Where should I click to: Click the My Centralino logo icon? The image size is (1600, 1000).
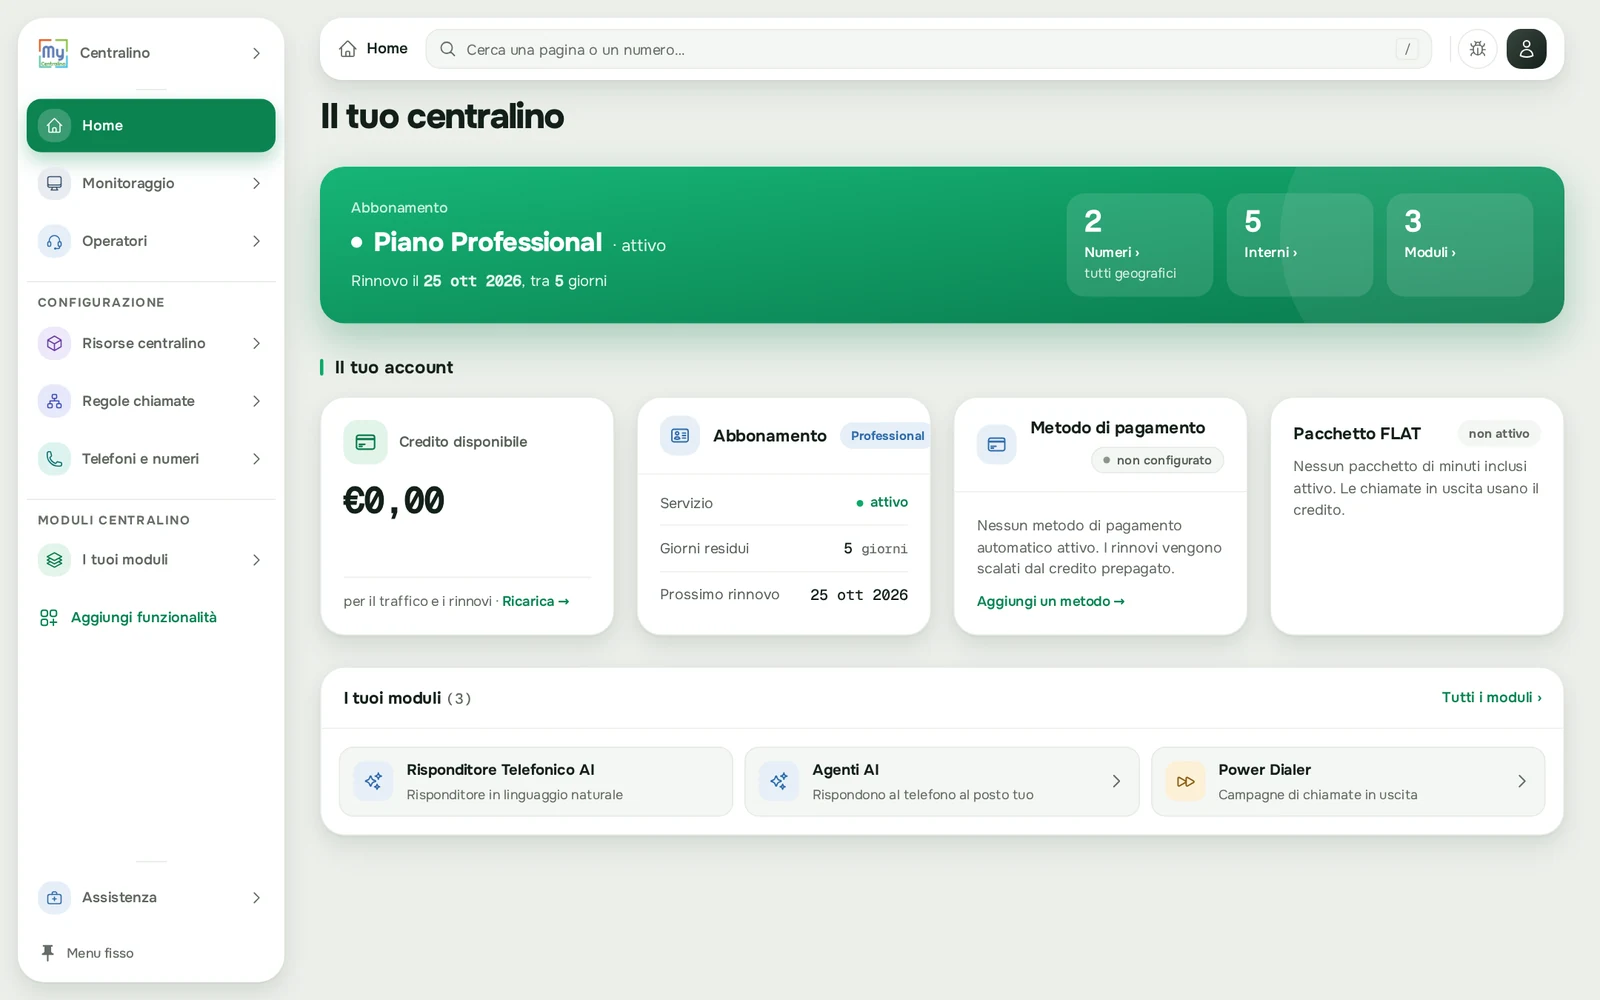click(x=53, y=53)
